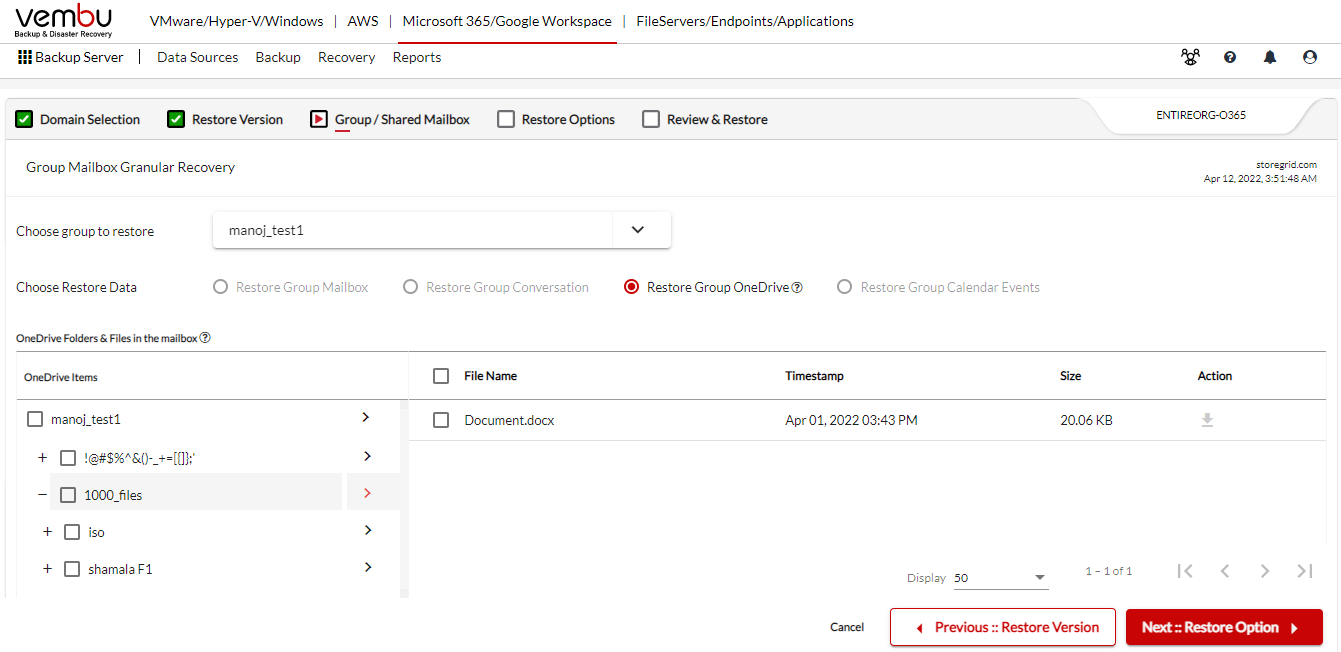Select the Document.docx file name
This screenshot has width=1341, height=652.
pyautogui.click(x=510, y=421)
